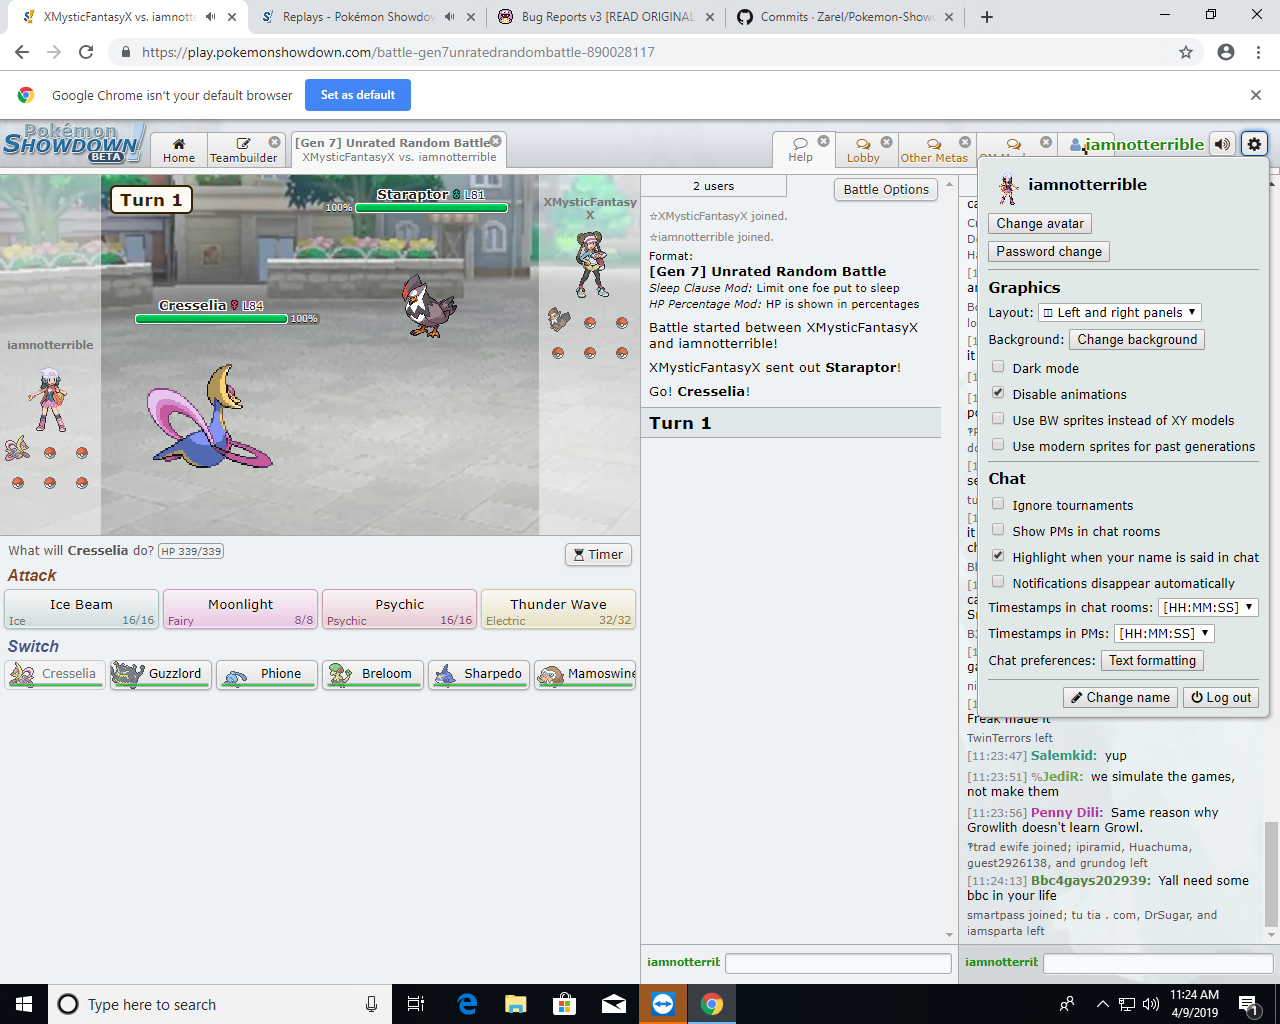
Task: Open the Help chat tab
Action: pyautogui.click(x=801, y=150)
